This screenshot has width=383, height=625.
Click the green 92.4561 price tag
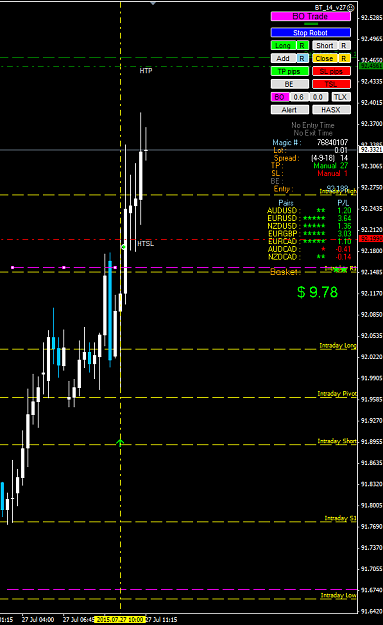point(371,66)
